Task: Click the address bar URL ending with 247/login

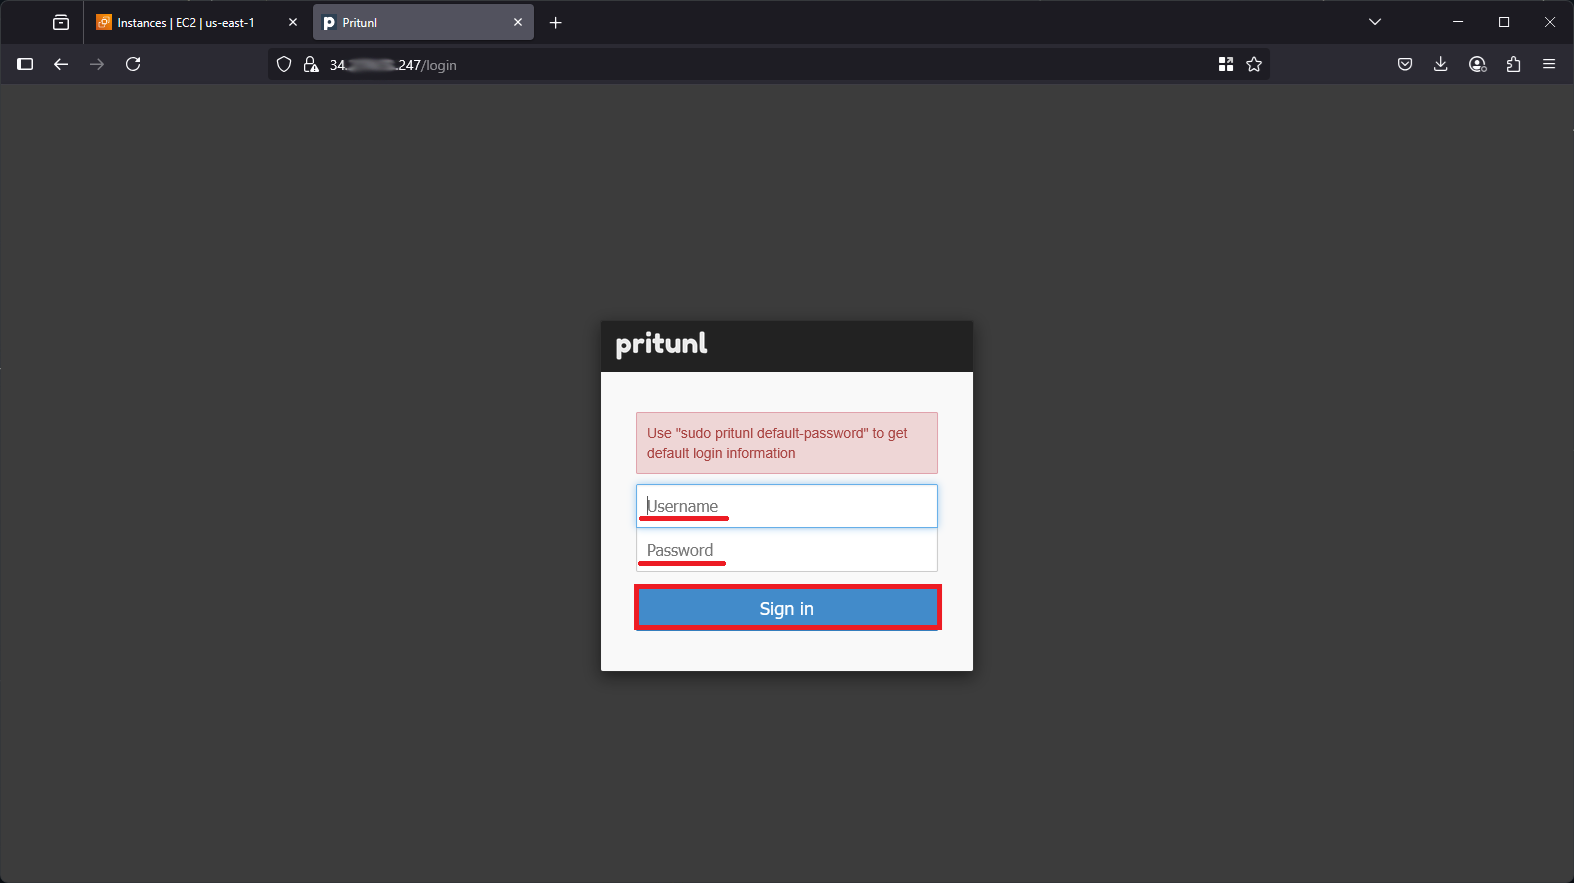Action: tap(393, 65)
